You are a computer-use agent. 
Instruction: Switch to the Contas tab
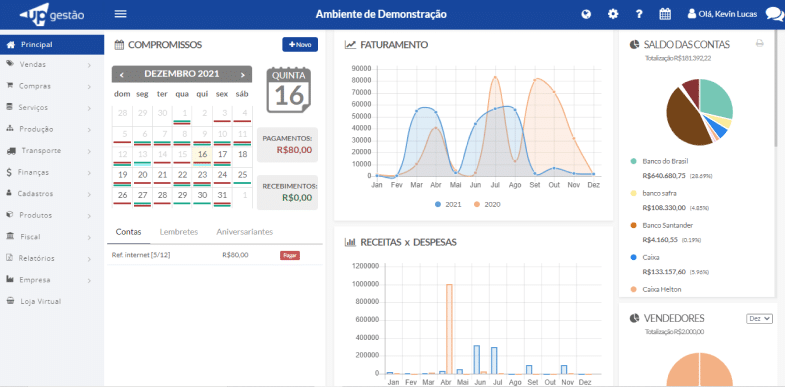coord(129,232)
